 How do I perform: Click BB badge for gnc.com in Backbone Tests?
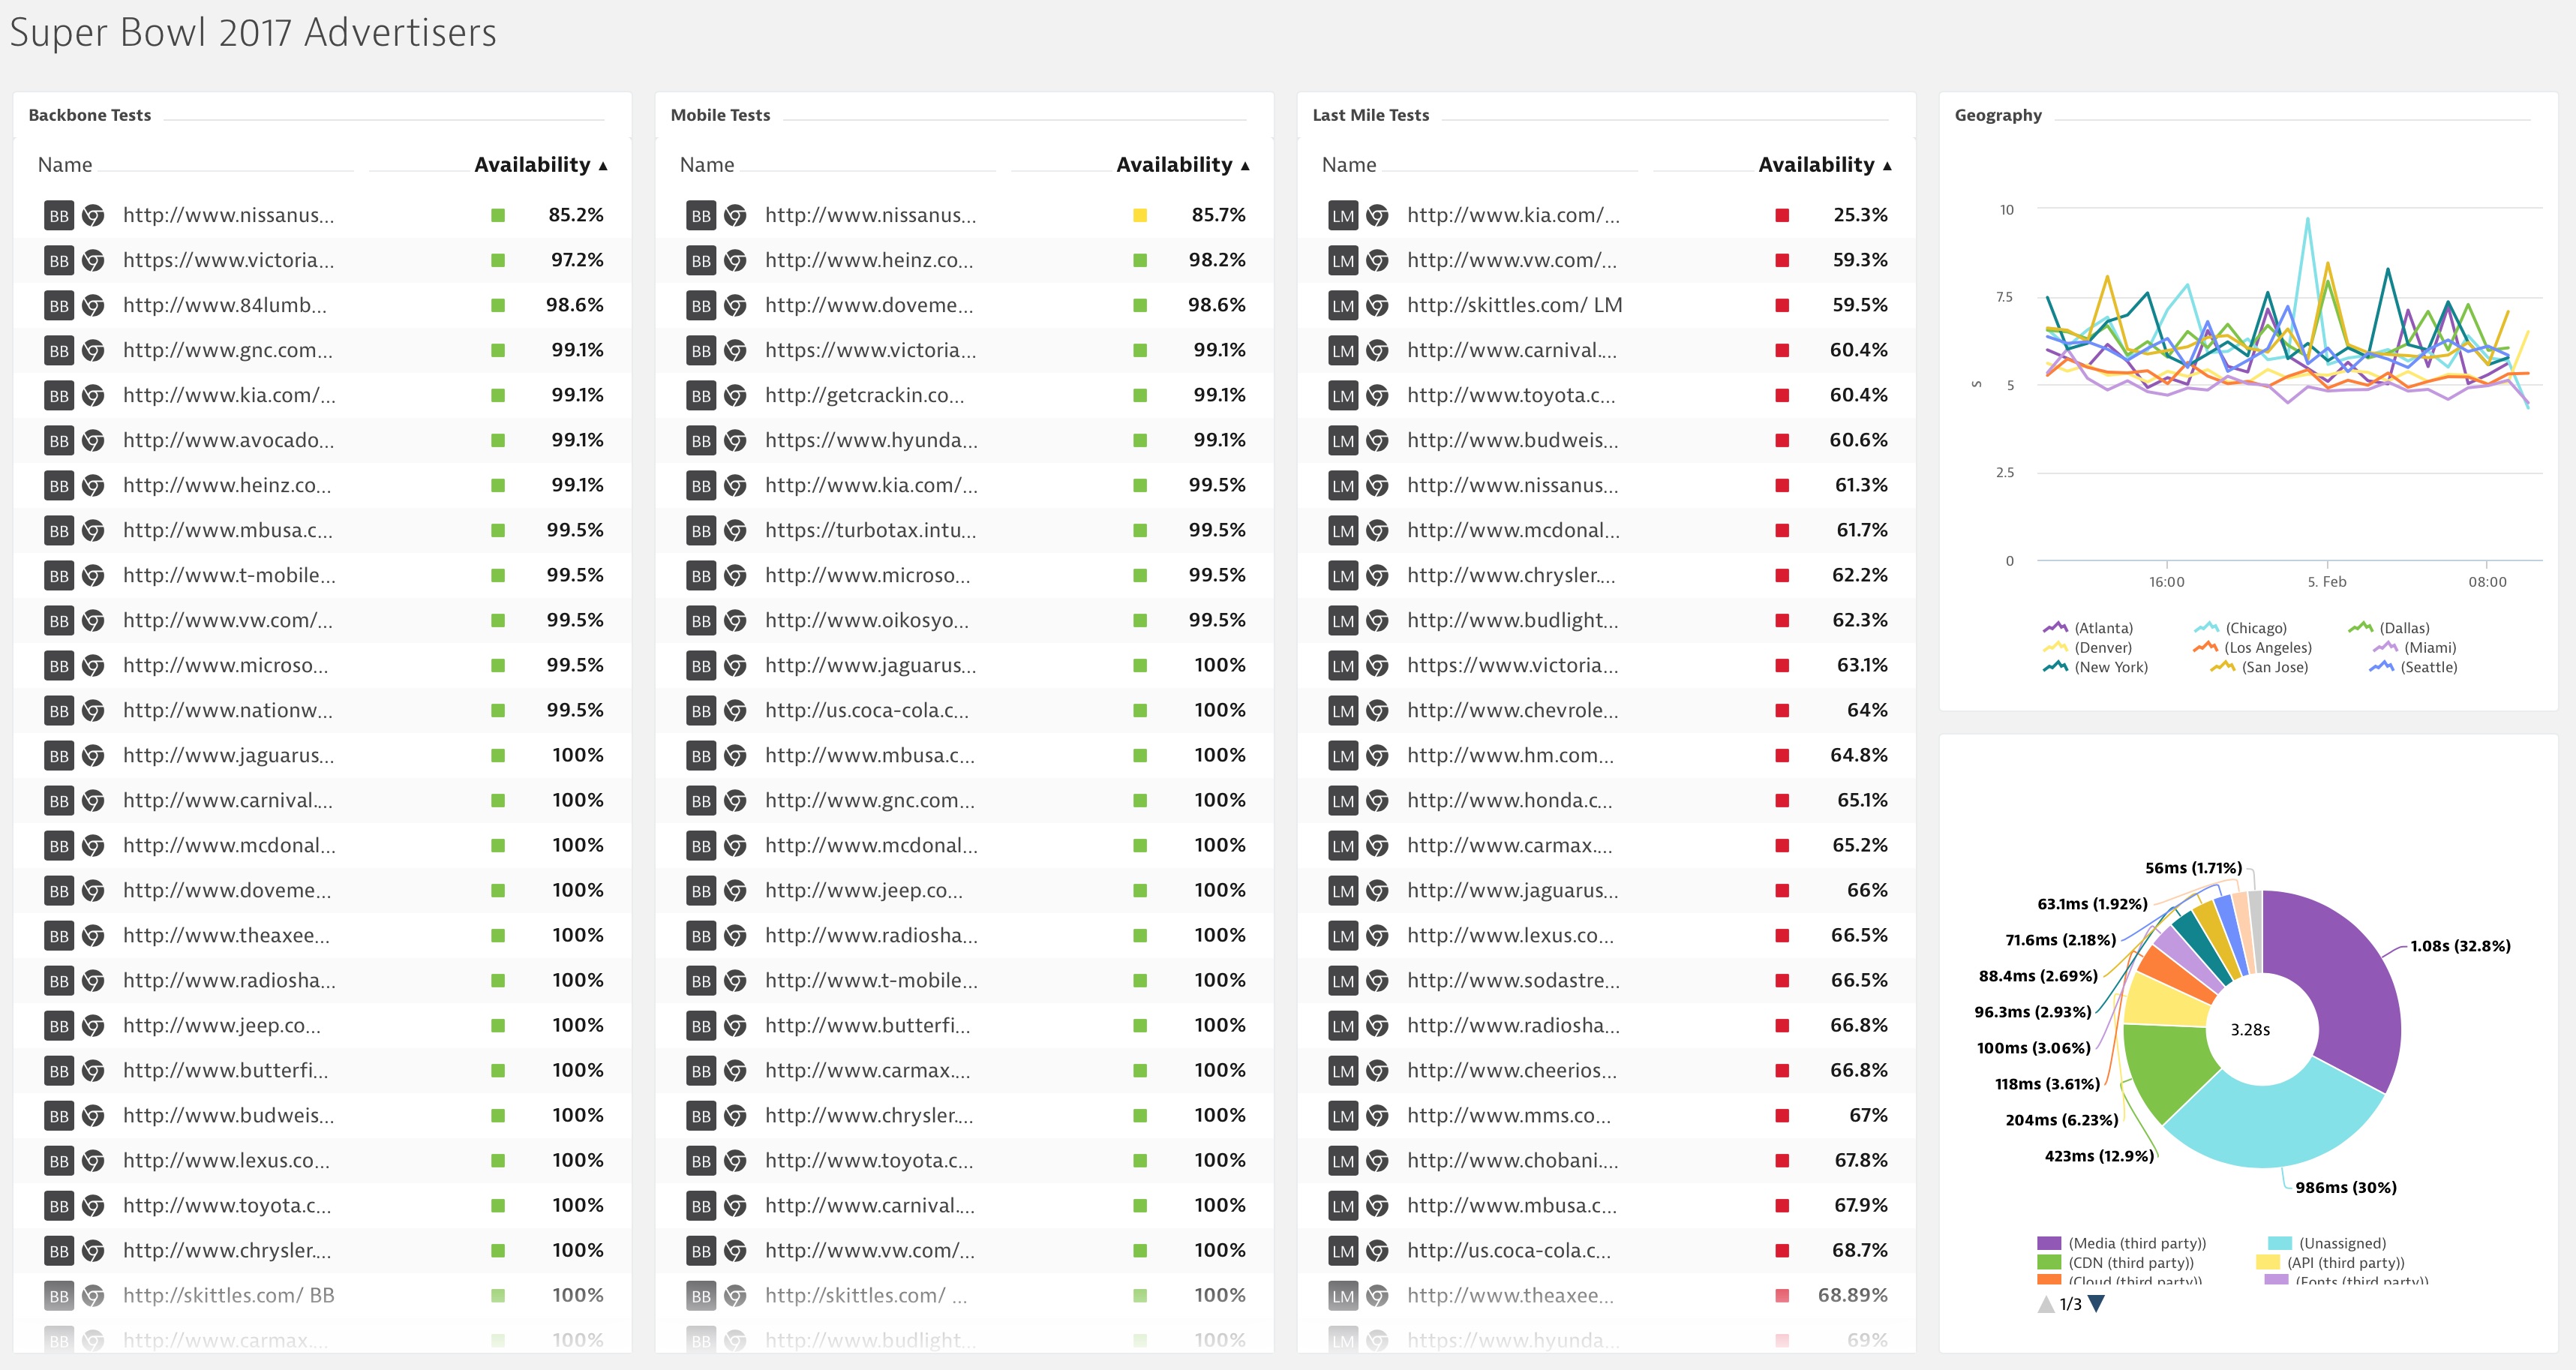coord(59,350)
